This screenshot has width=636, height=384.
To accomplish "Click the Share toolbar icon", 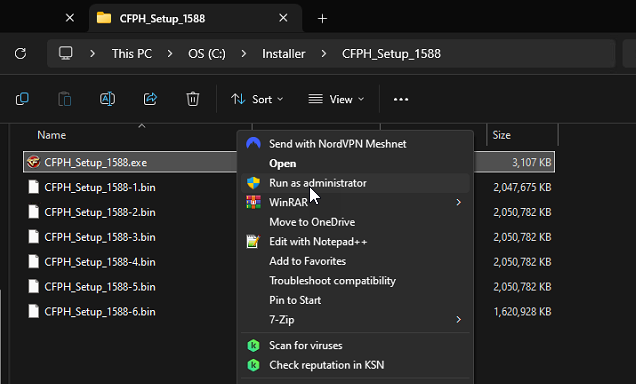I will (x=150, y=99).
